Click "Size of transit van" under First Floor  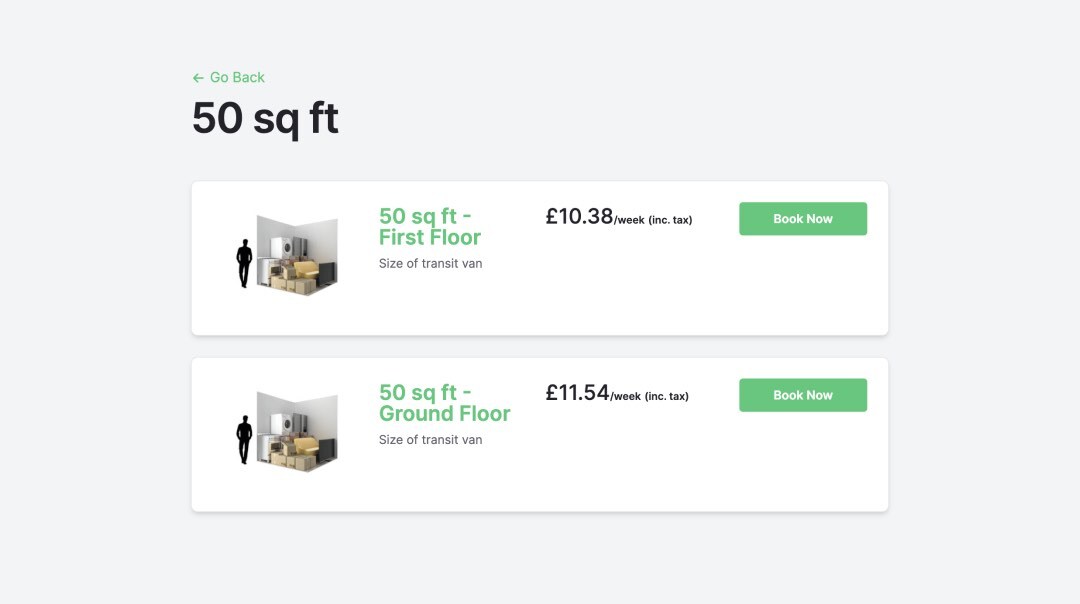(x=430, y=264)
